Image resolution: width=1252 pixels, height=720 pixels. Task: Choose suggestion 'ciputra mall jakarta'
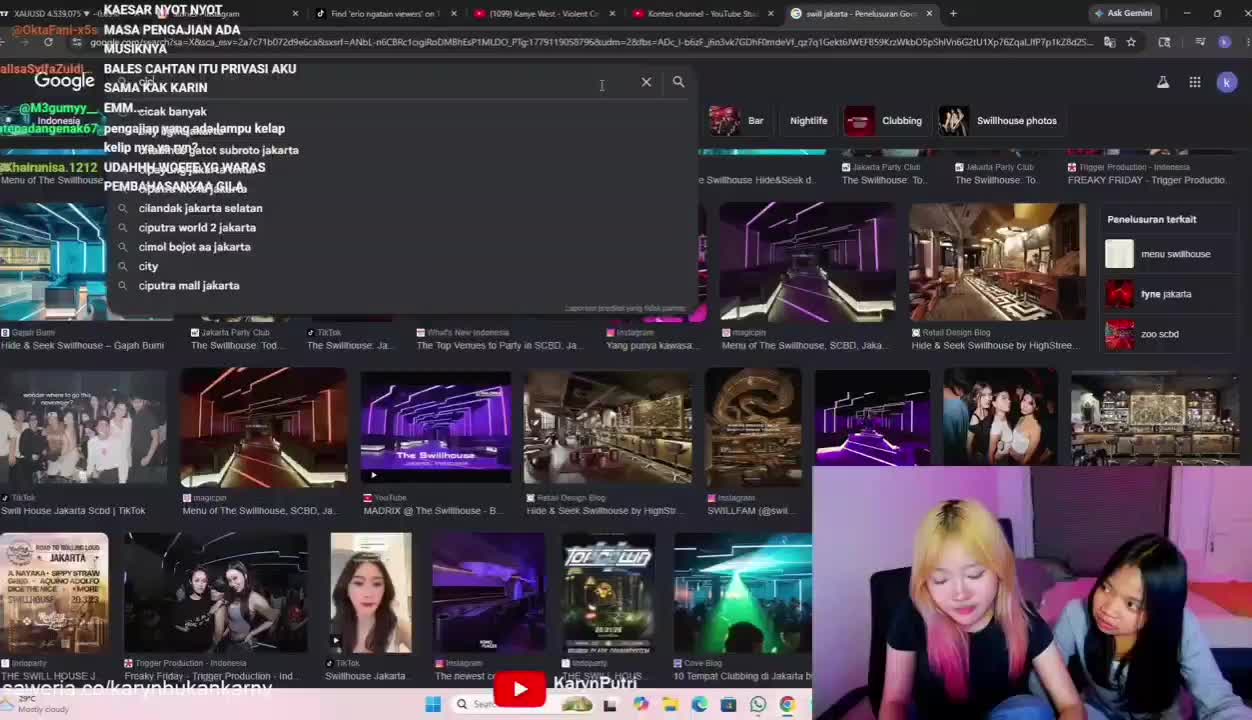tap(189, 286)
